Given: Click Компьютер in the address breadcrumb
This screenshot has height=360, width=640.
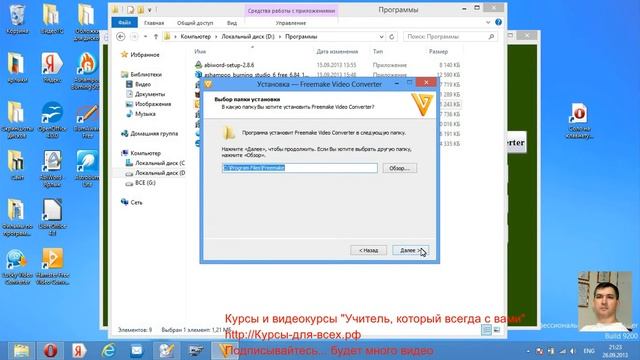Looking at the screenshot, I should pyautogui.click(x=196, y=36).
